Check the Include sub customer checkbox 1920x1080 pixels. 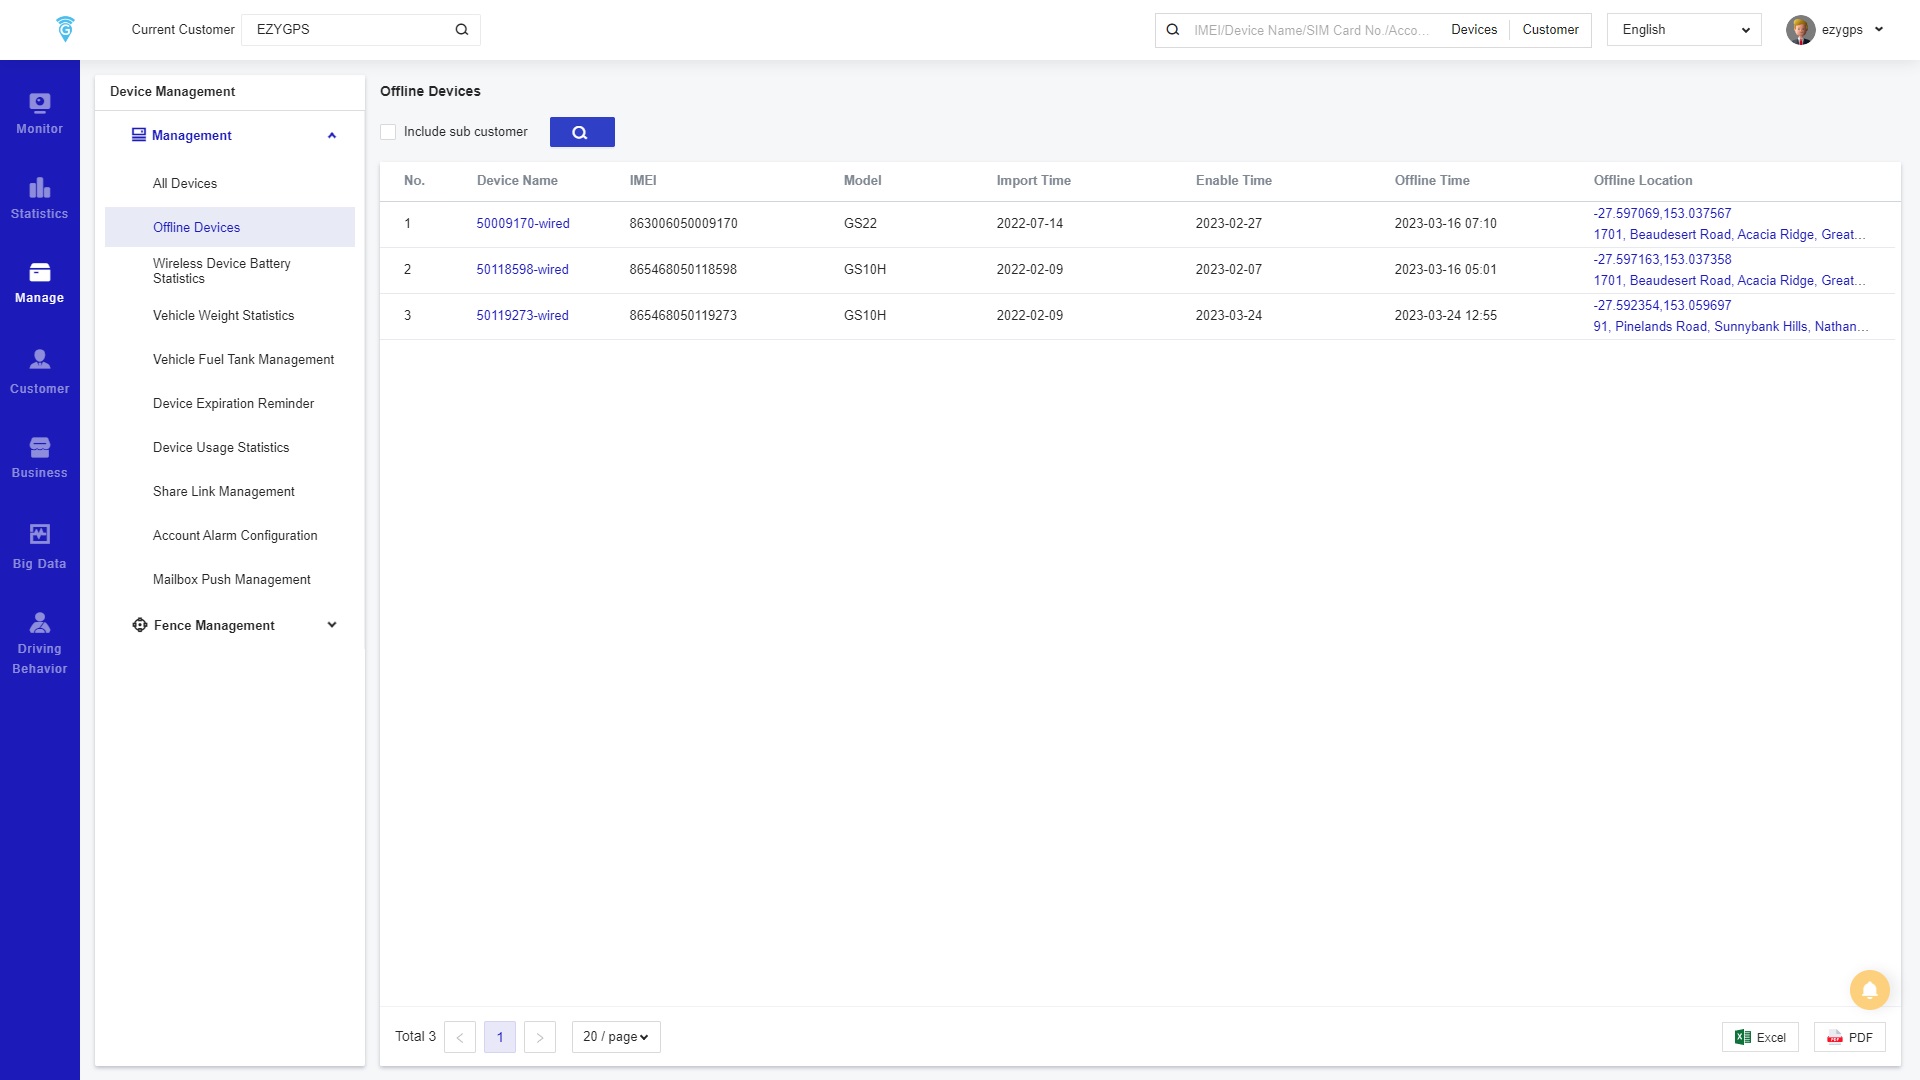click(x=388, y=132)
